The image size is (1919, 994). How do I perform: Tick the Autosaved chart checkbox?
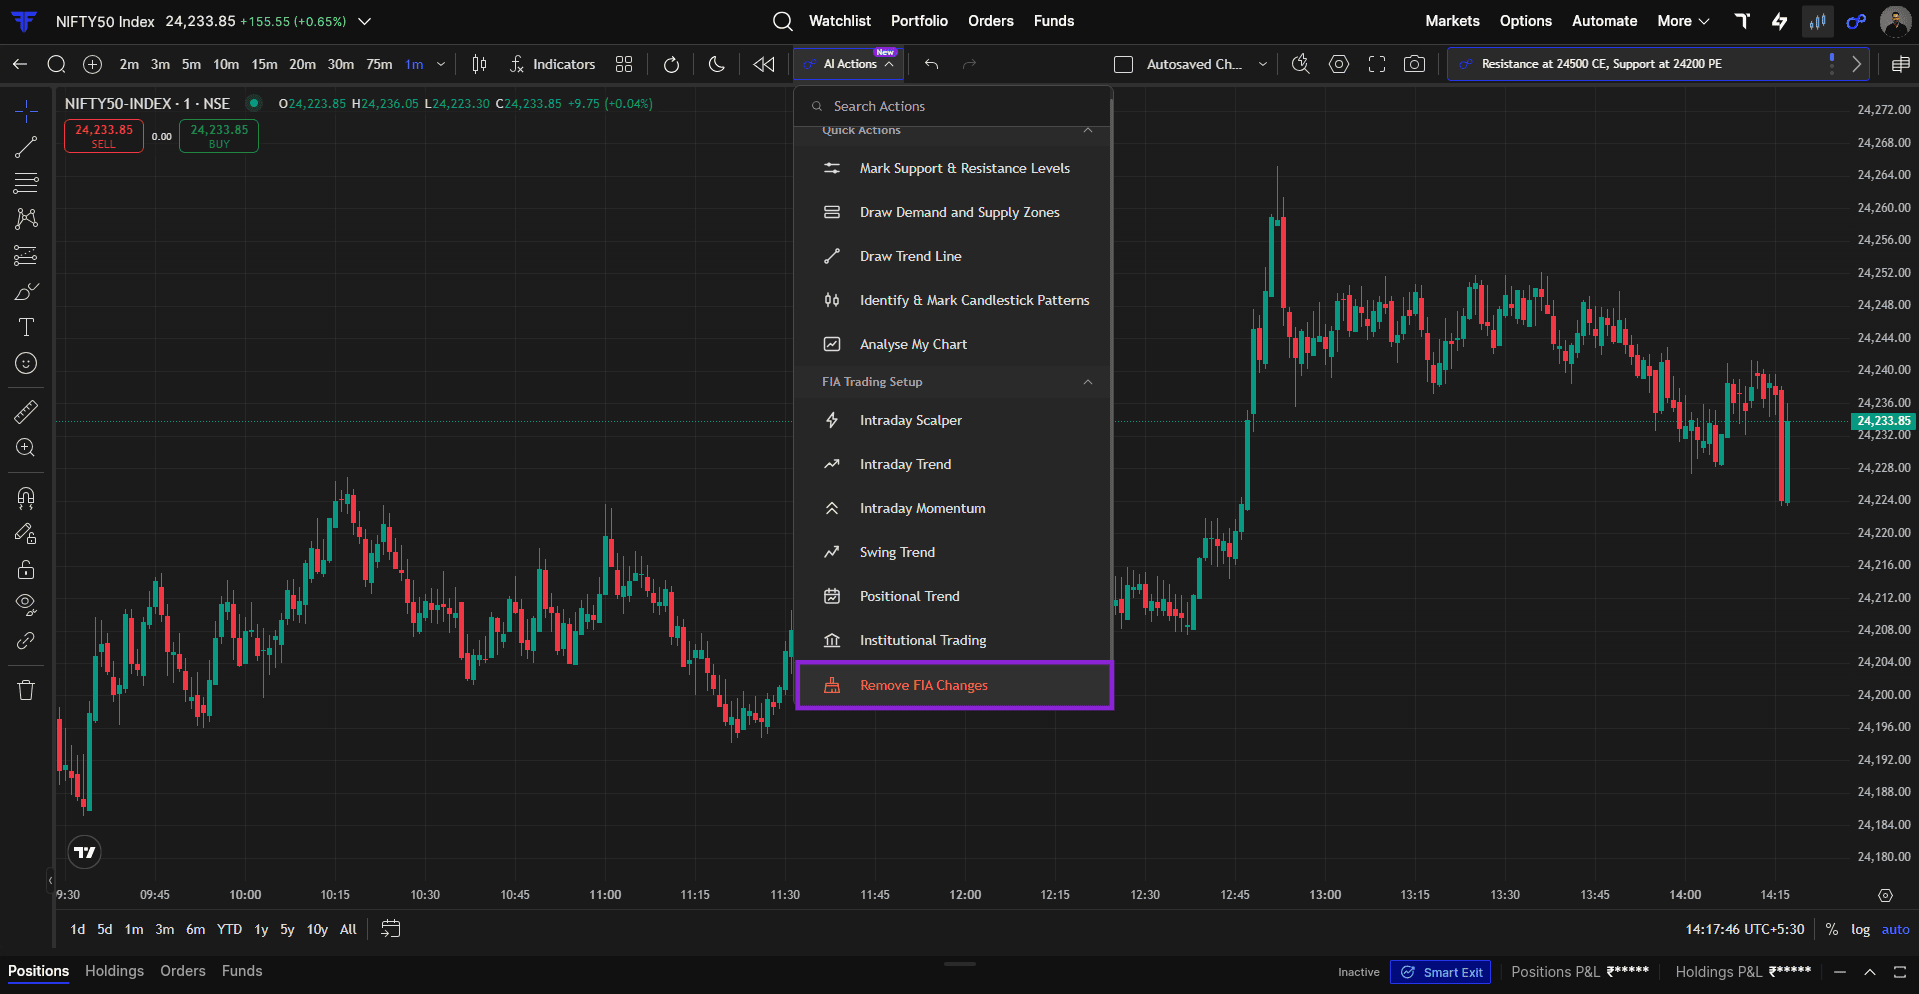click(x=1123, y=64)
